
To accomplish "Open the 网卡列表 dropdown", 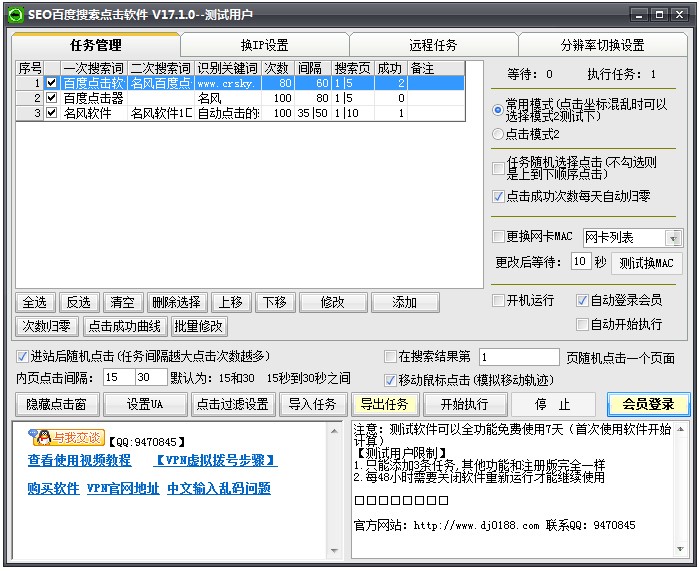I will coord(673,238).
